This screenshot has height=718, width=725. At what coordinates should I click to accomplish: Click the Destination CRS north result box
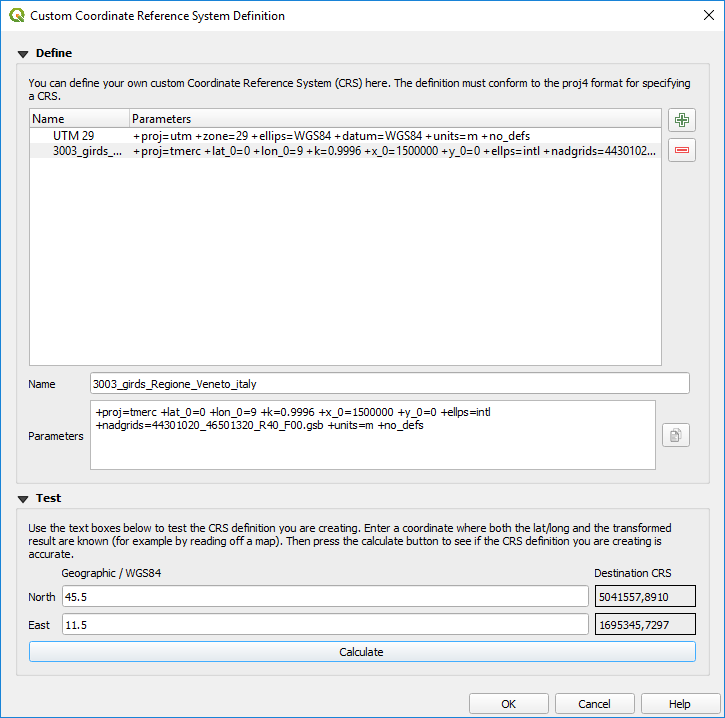click(x=644, y=596)
